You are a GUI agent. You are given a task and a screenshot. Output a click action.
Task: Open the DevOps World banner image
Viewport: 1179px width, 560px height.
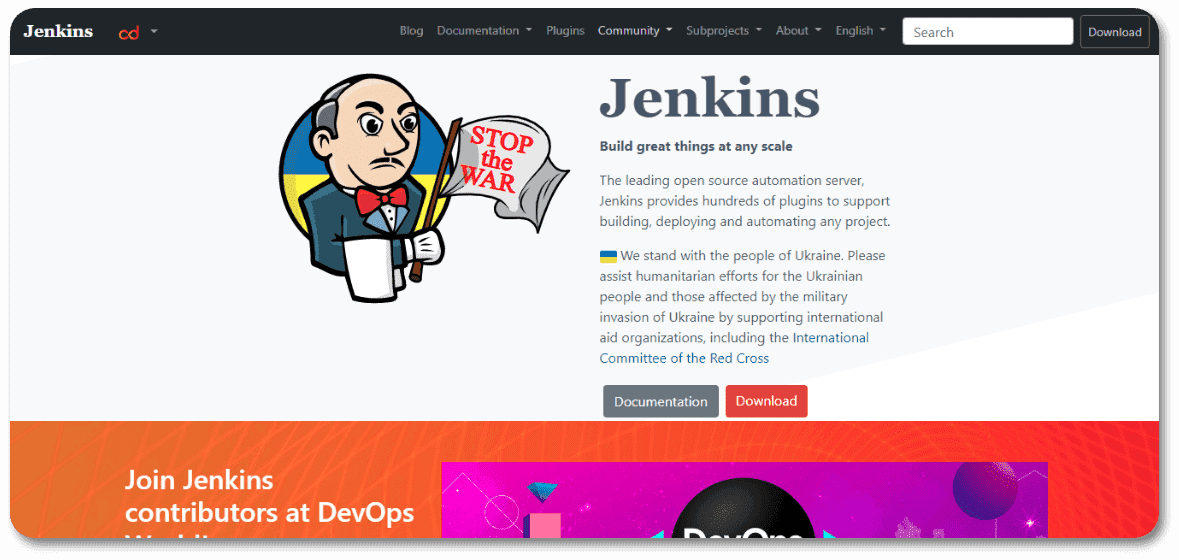tap(744, 501)
